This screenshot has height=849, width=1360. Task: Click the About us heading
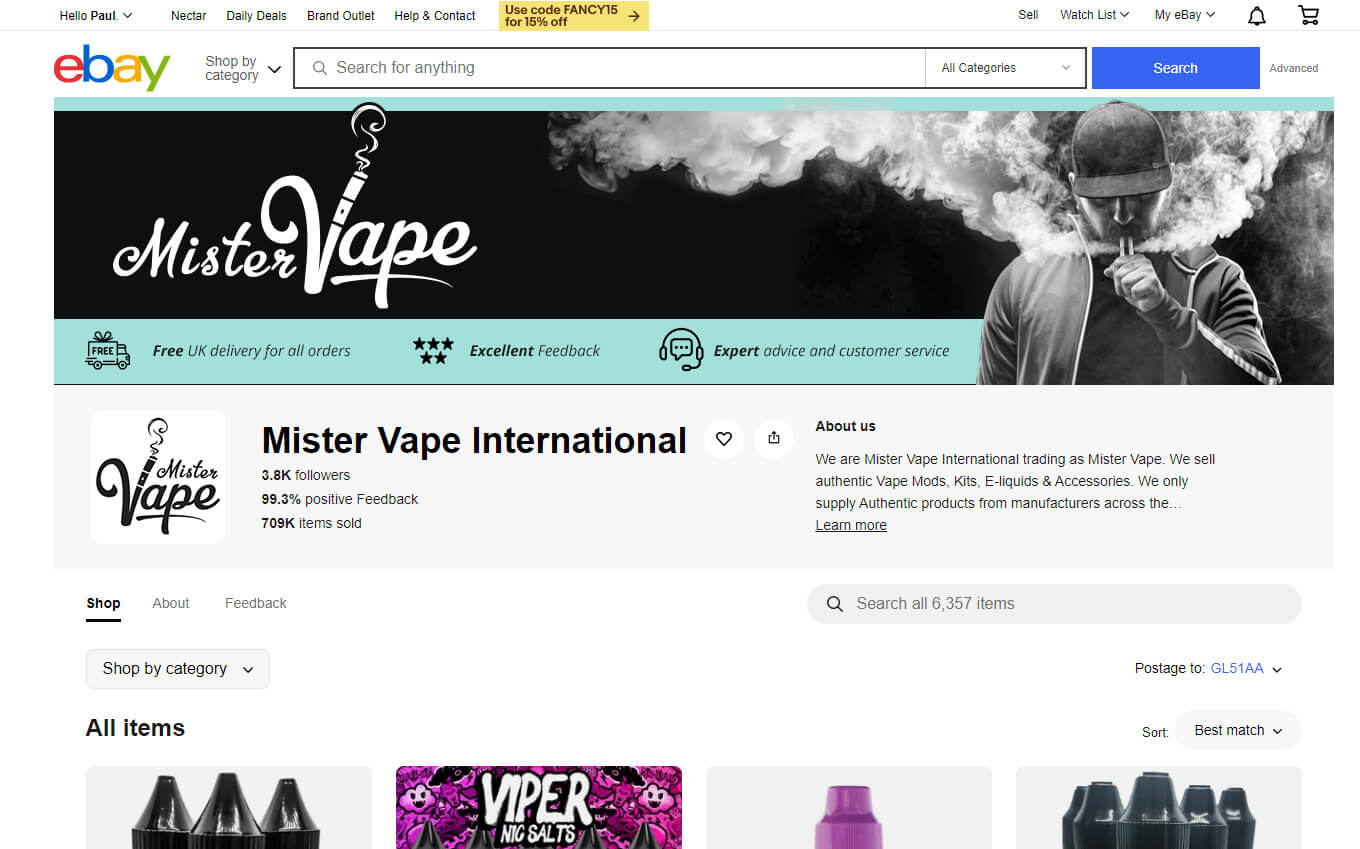pos(845,426)
